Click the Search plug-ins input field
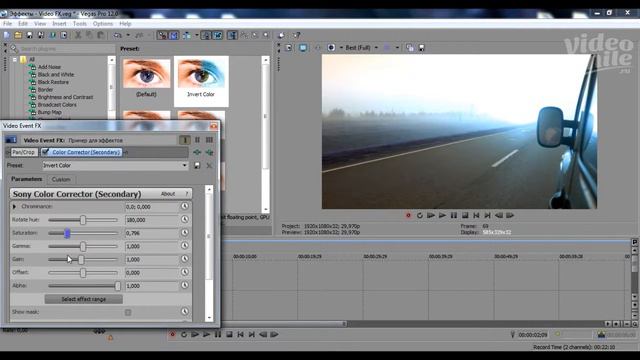 [67, 49]
